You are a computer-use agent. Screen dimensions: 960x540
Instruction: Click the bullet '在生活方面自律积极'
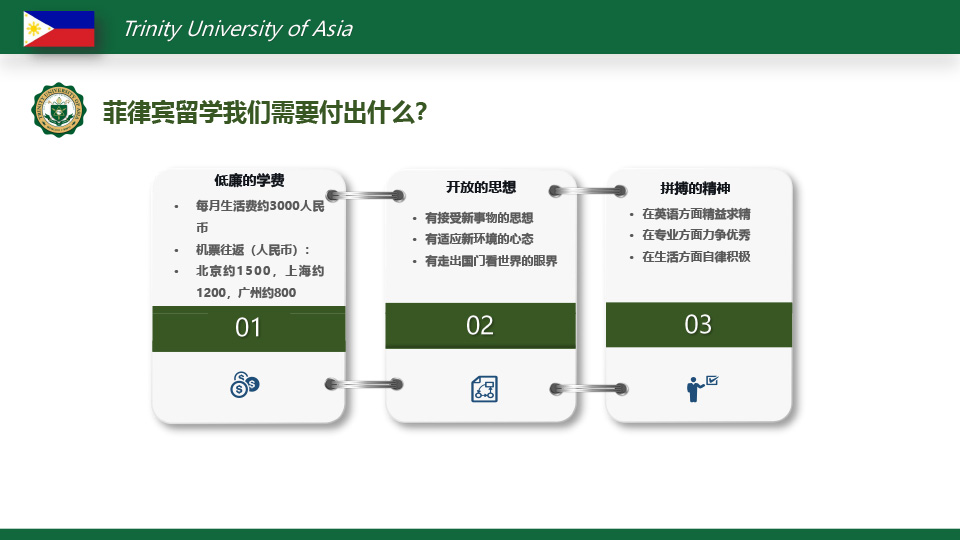pos(696,257)
